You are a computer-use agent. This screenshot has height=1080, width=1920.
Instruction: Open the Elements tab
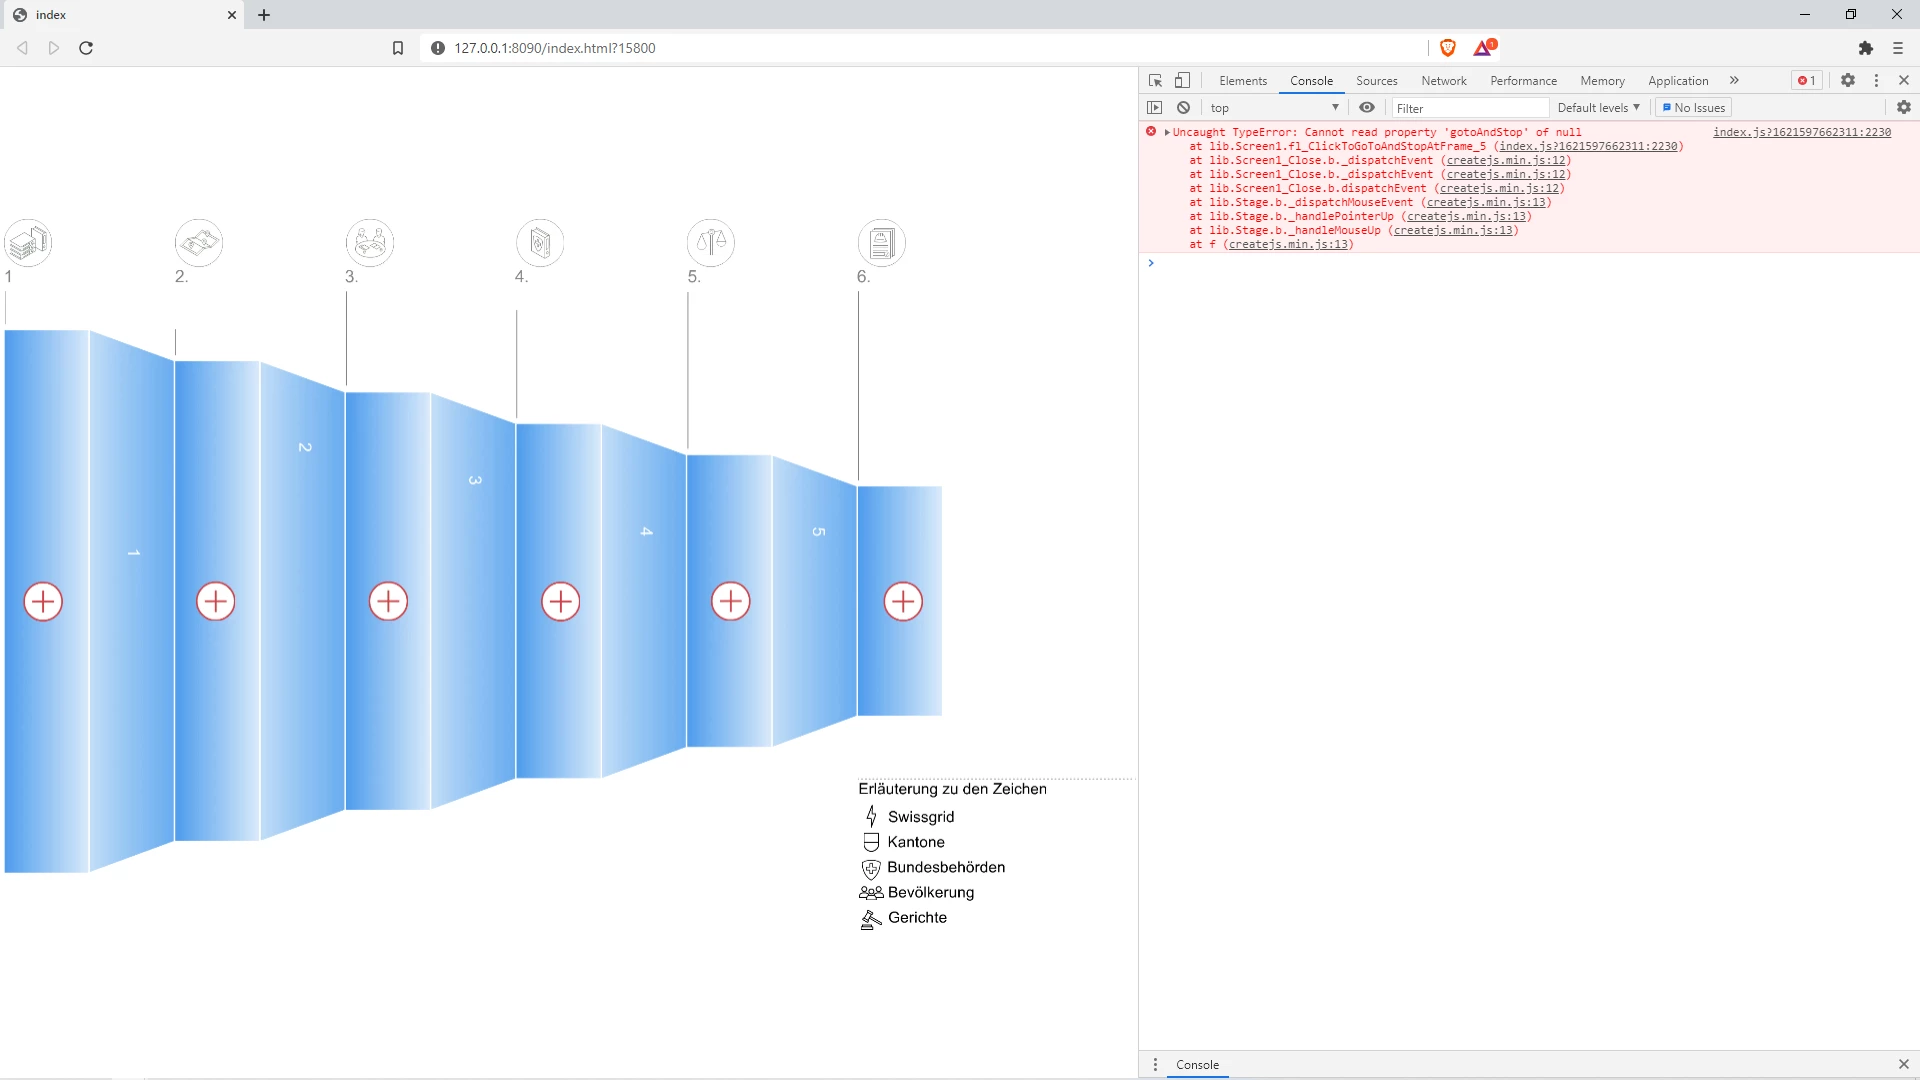click(x=1242, y=81)
